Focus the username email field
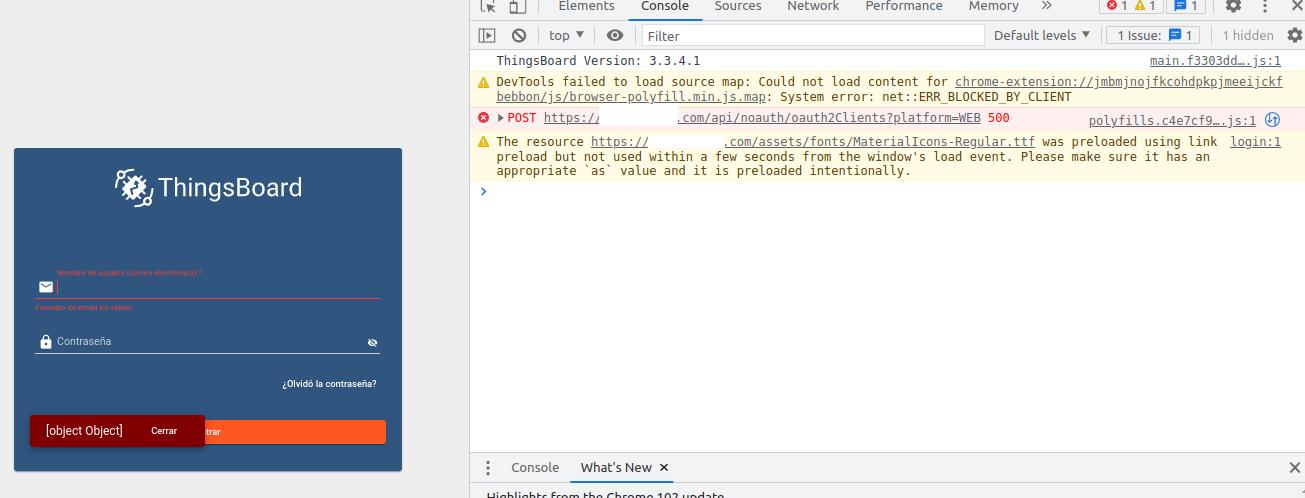 [218, 287]
